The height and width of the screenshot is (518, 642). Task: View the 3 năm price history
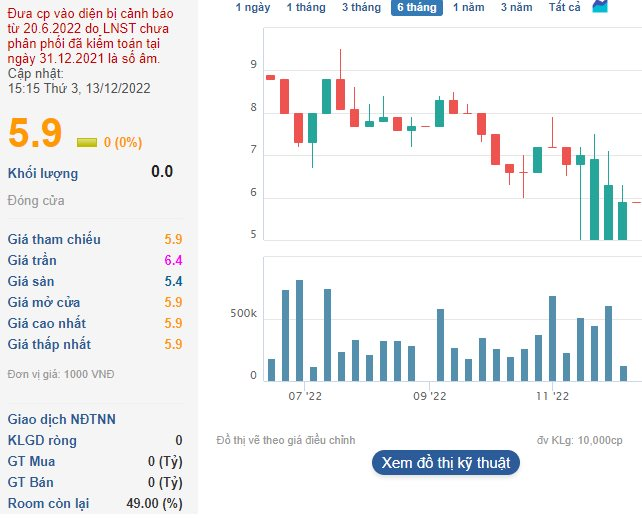coord(516,7)
